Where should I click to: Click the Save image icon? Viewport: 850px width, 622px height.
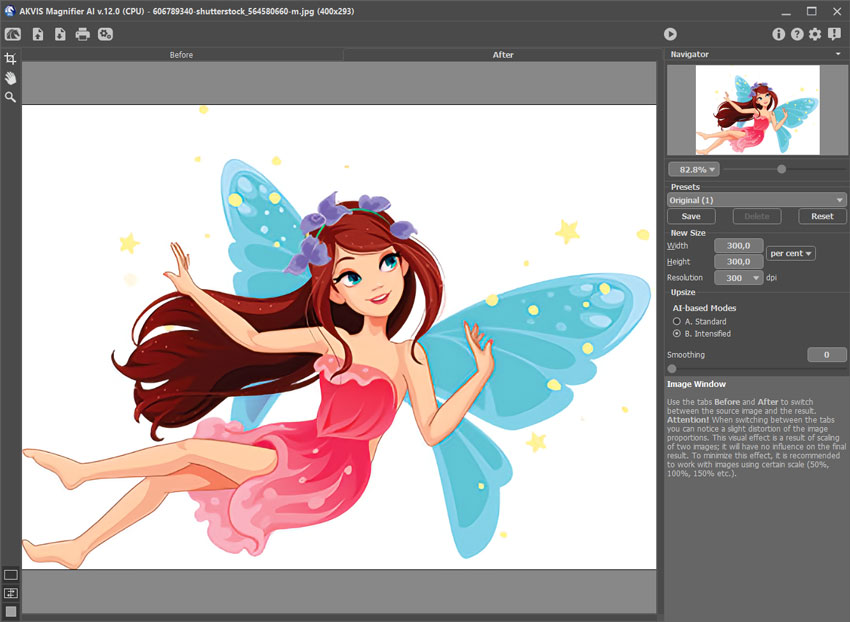point(60,34)
